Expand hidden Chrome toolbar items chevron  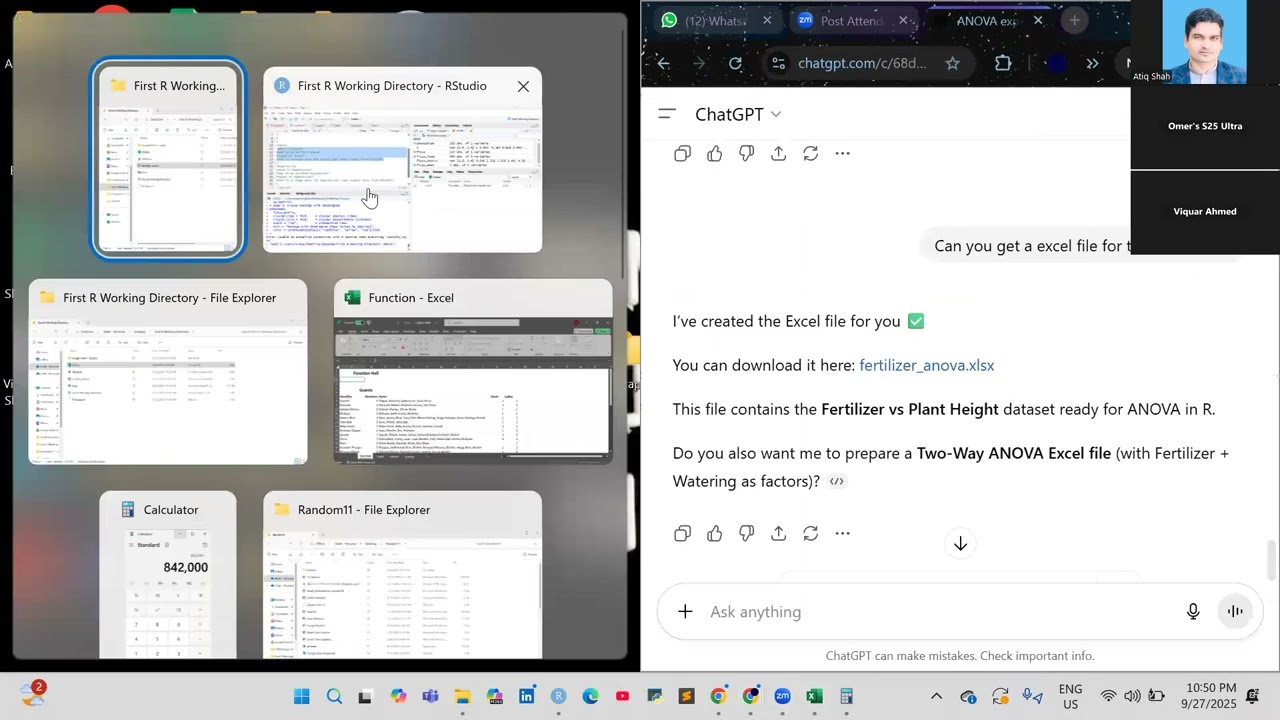coord(1092,63)
